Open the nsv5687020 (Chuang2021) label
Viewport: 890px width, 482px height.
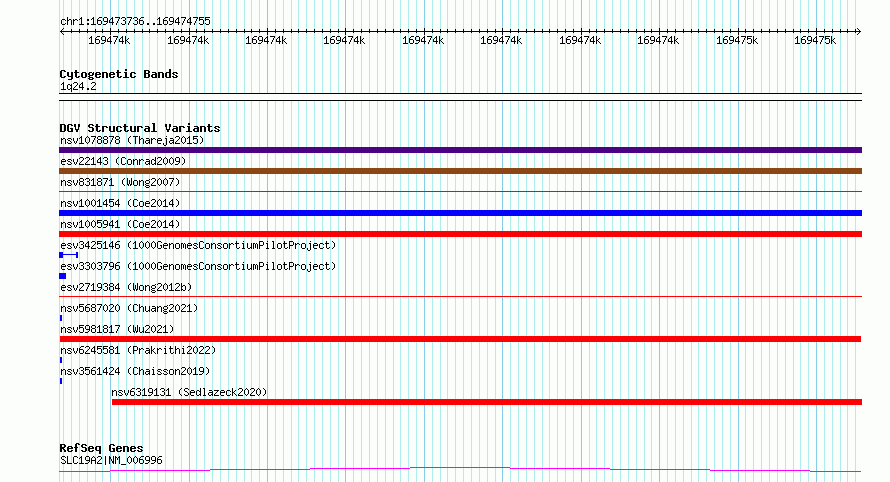pos(129,308)
